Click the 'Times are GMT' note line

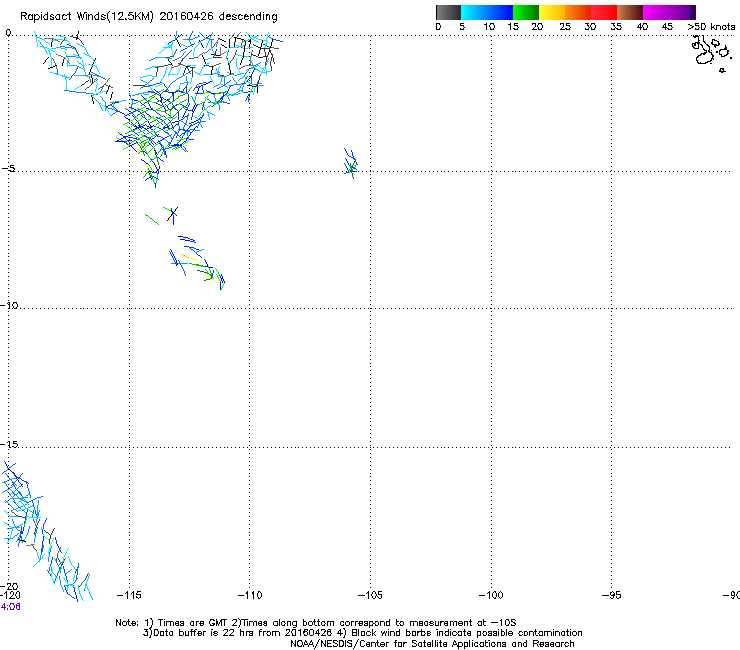[316, 623]
